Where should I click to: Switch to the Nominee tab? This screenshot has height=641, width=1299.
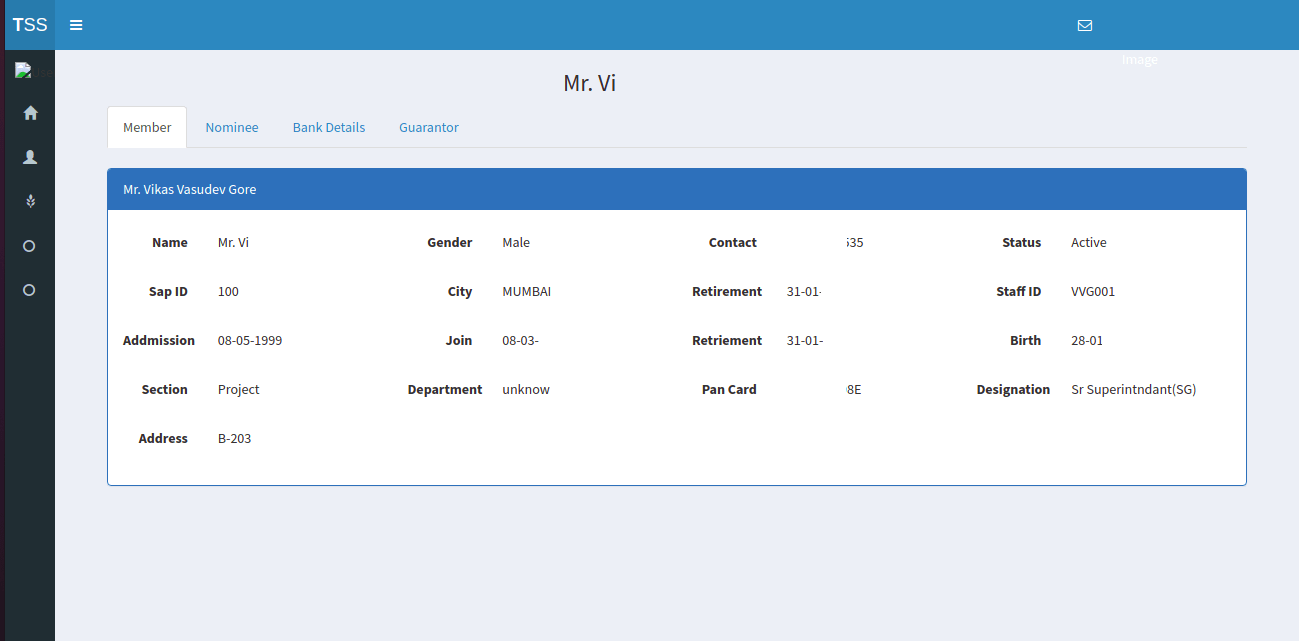pos(232,128)
